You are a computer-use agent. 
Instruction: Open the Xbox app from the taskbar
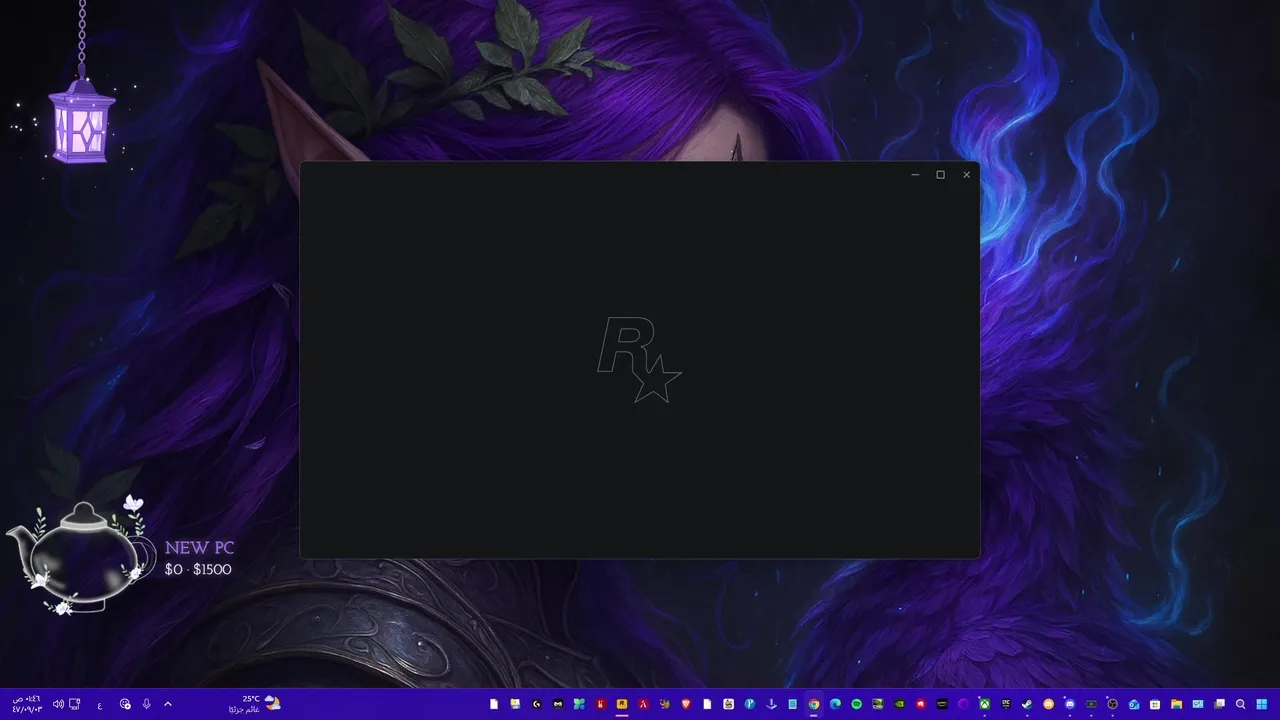985,704
